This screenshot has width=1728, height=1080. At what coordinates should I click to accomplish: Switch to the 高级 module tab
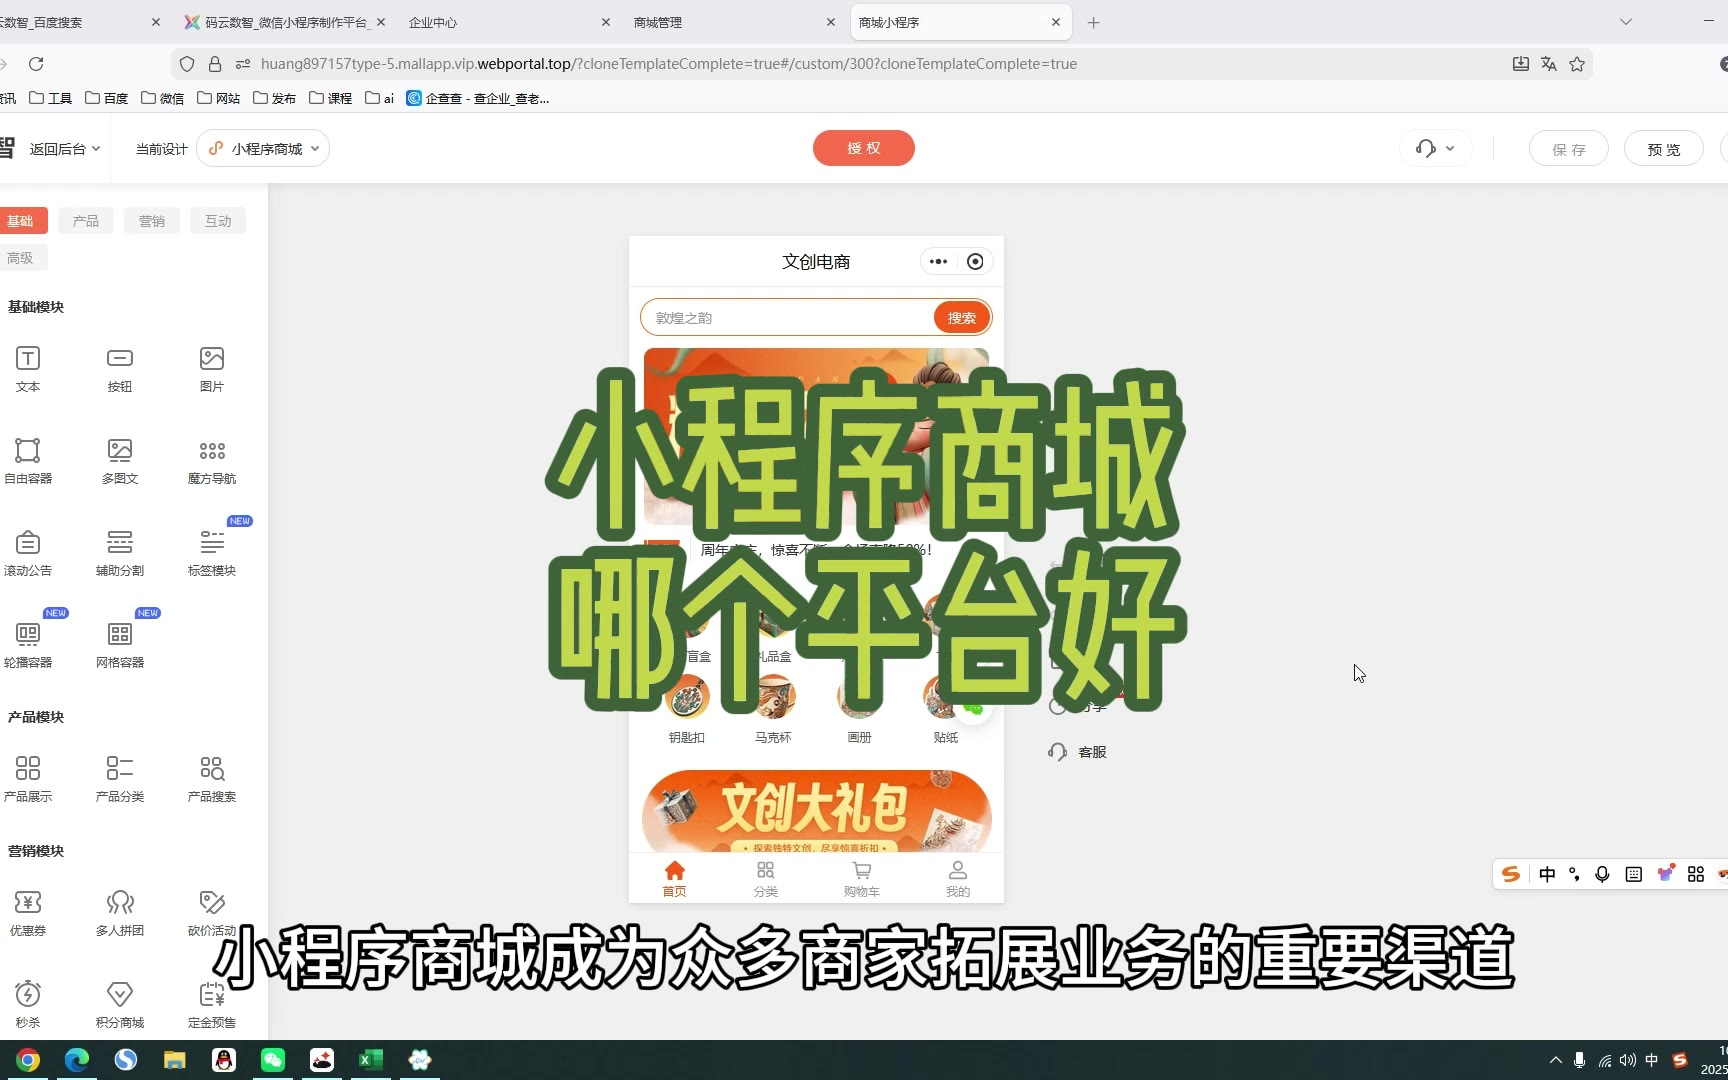pos(20,258)
